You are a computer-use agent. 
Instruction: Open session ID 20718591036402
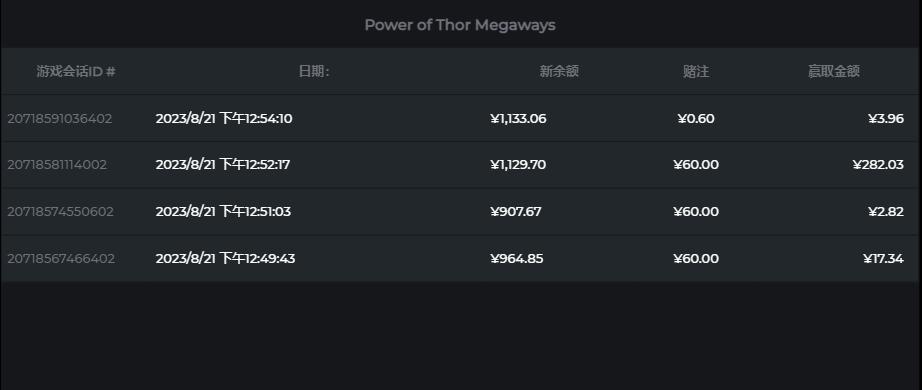[x=59, y=118]
